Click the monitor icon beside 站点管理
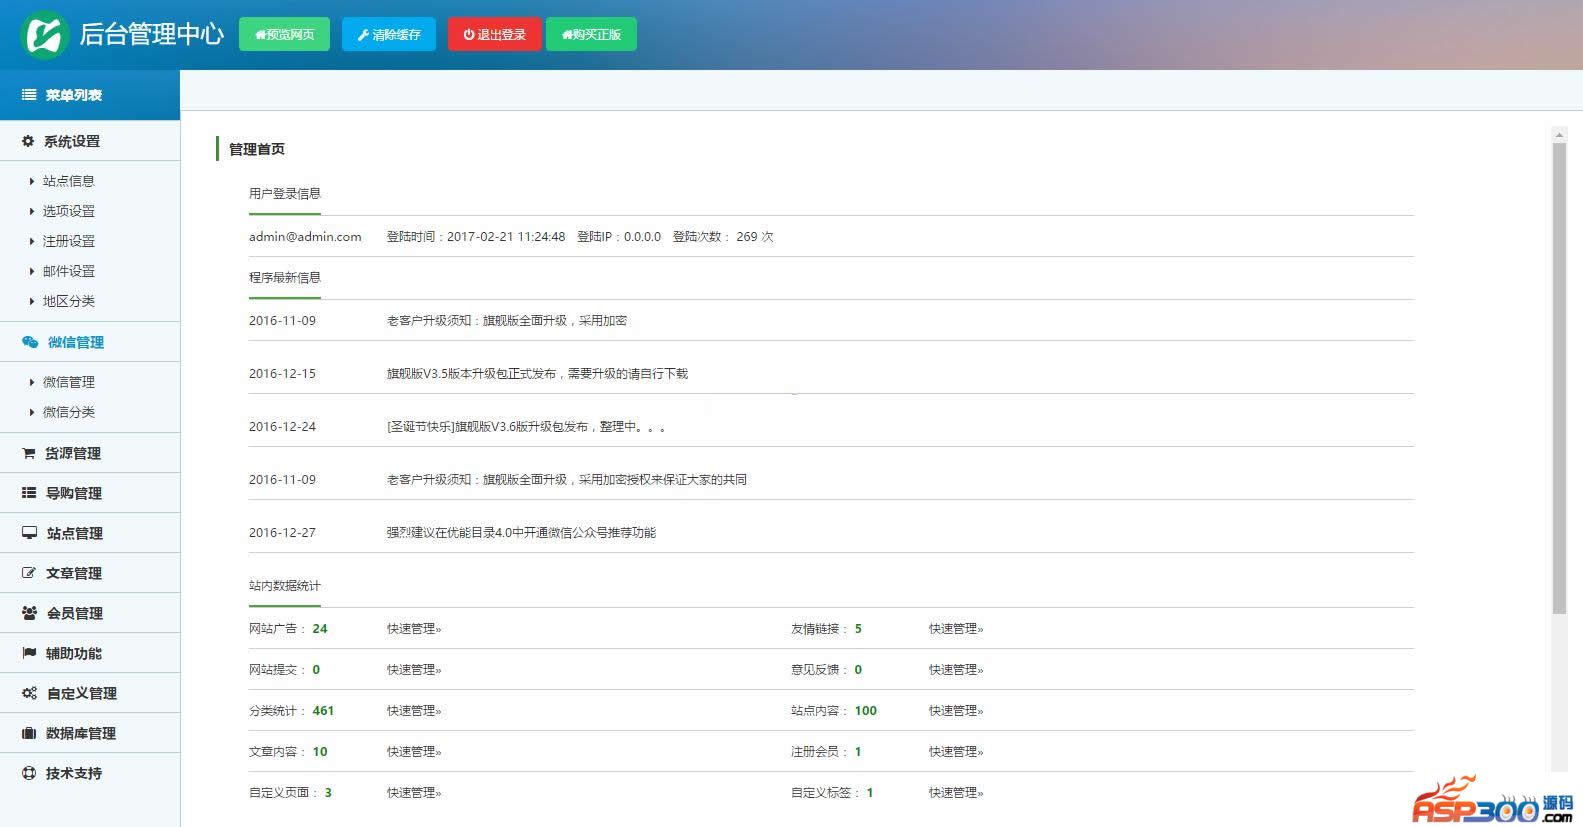The width and height of the screenshot is (1583, 827). 30,533
